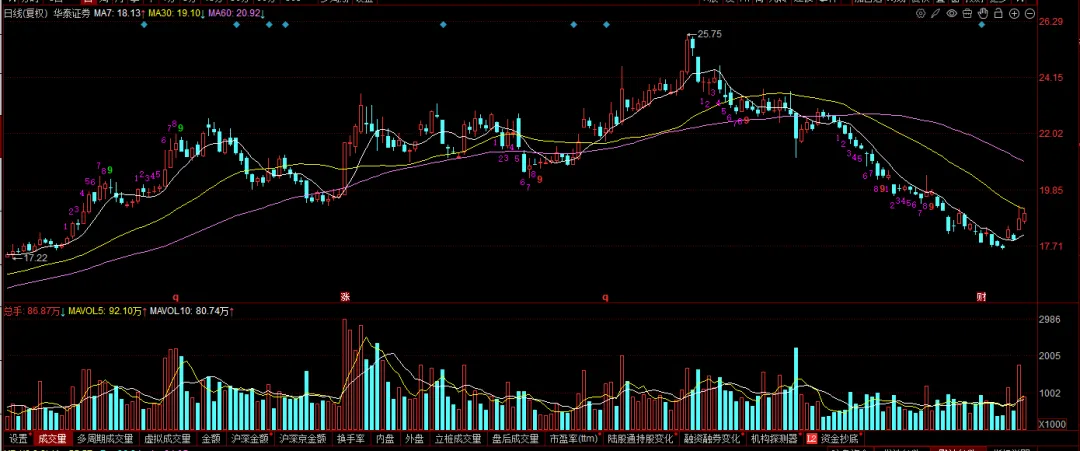This screenshot has width=1080, height=451.
Task: Select the 机构探测器 tab
Action: (773, 438)
